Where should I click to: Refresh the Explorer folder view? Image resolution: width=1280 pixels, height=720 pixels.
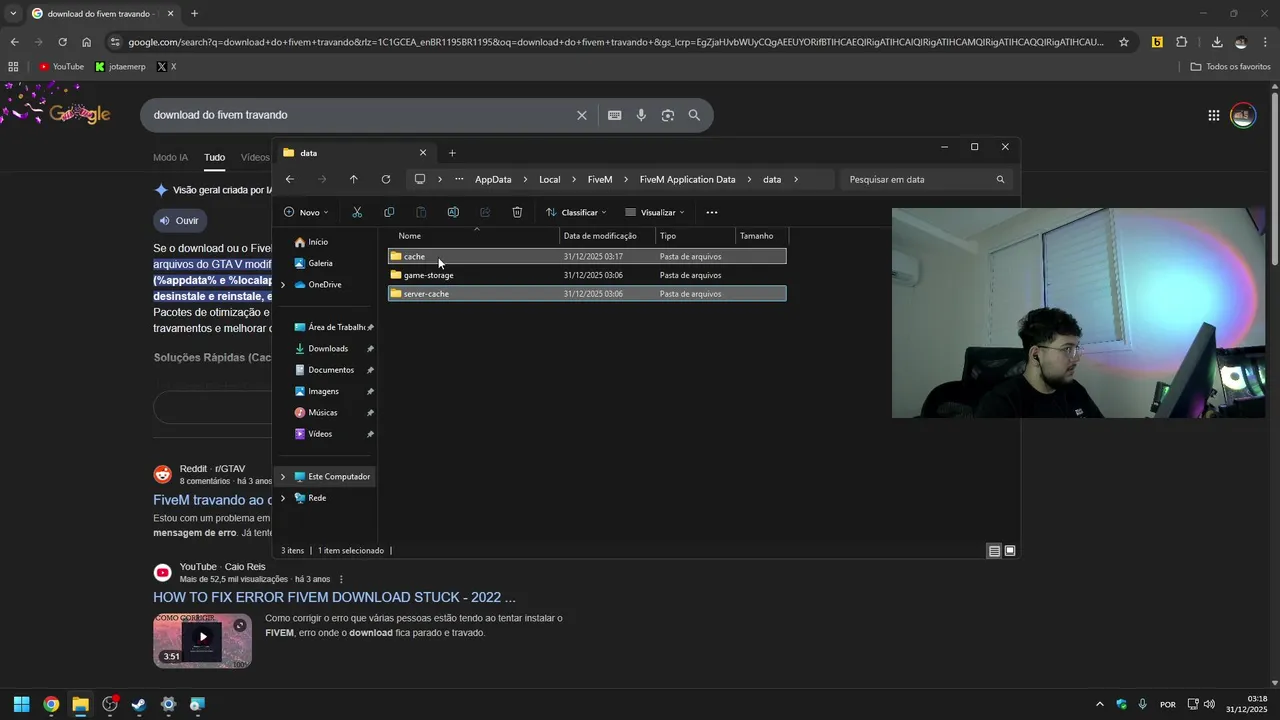coord(386,179)
